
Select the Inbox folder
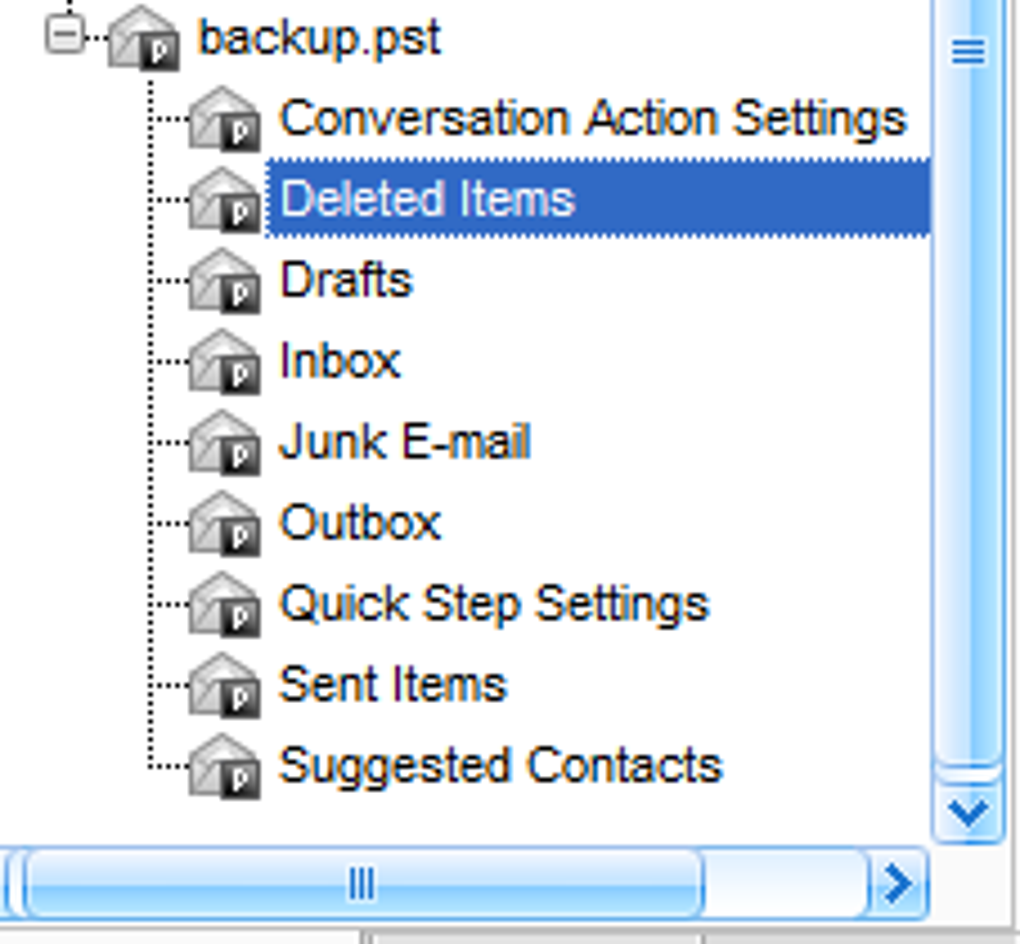tap(340, 361)
